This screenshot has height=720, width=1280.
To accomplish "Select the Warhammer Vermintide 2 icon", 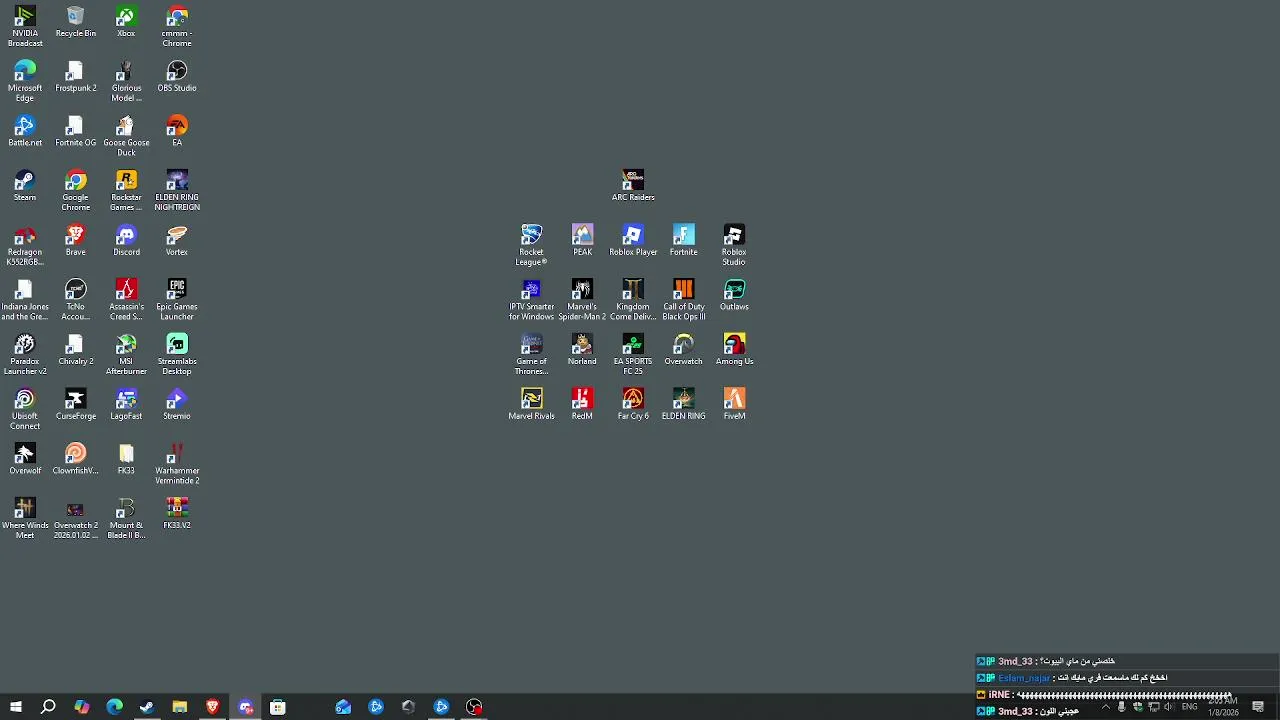I will [177, 464].
